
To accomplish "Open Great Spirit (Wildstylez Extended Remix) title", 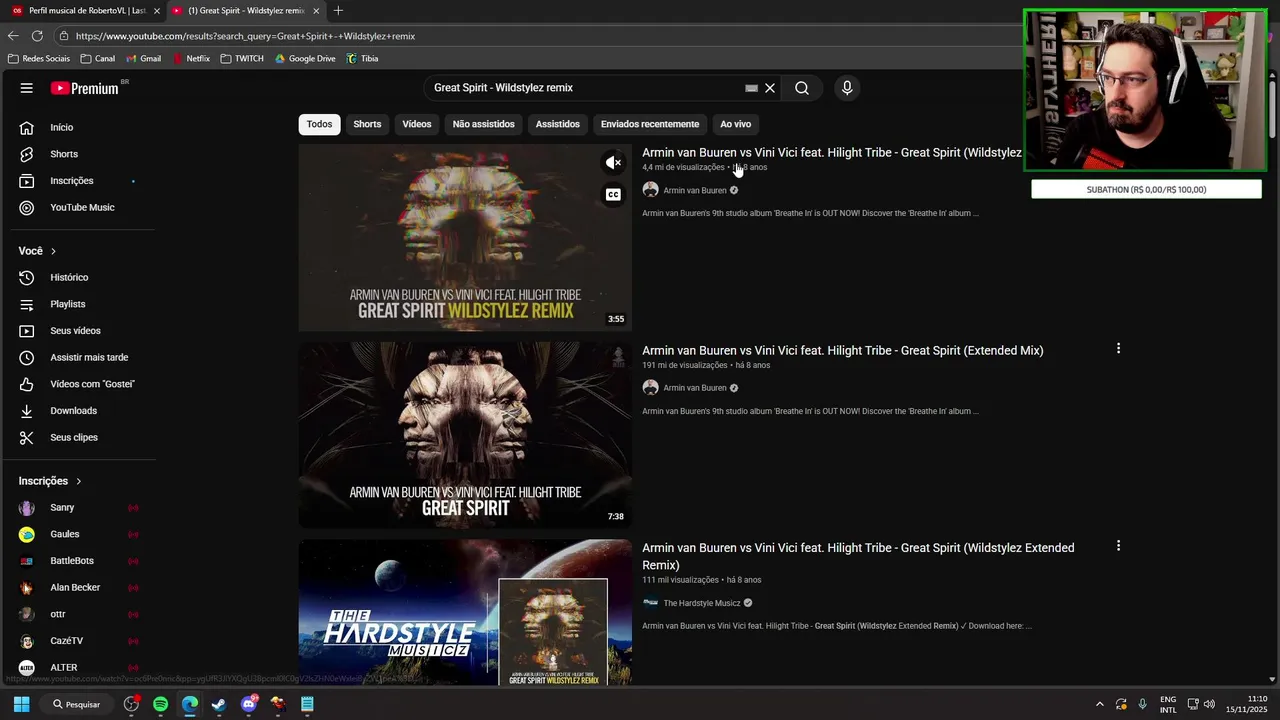I will pos(858,556).
